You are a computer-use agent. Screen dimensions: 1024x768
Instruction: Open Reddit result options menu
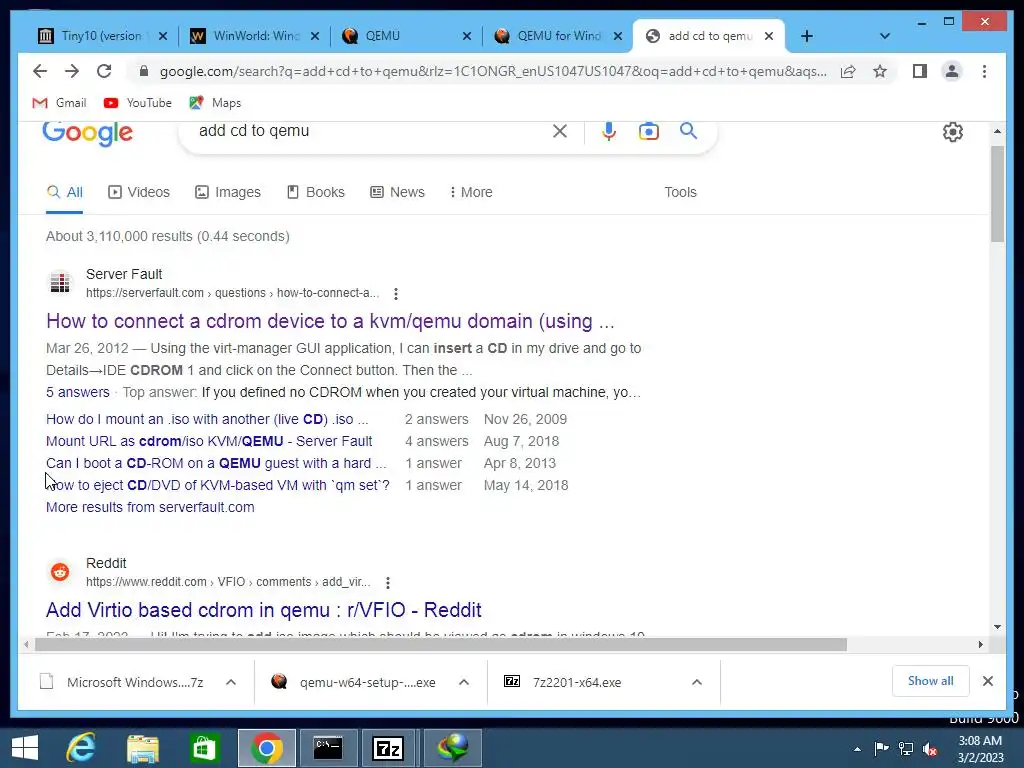(x=388, y=583)
